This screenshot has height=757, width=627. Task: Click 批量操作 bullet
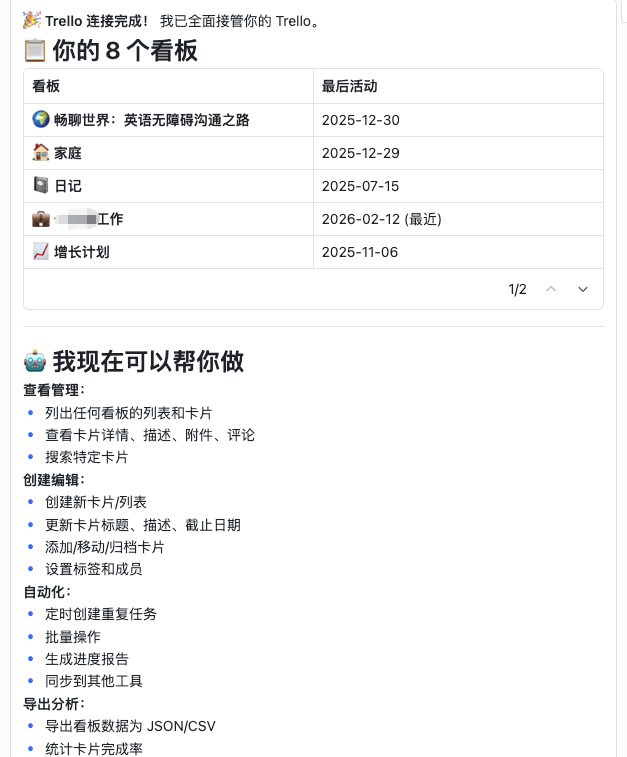[73, 637]
